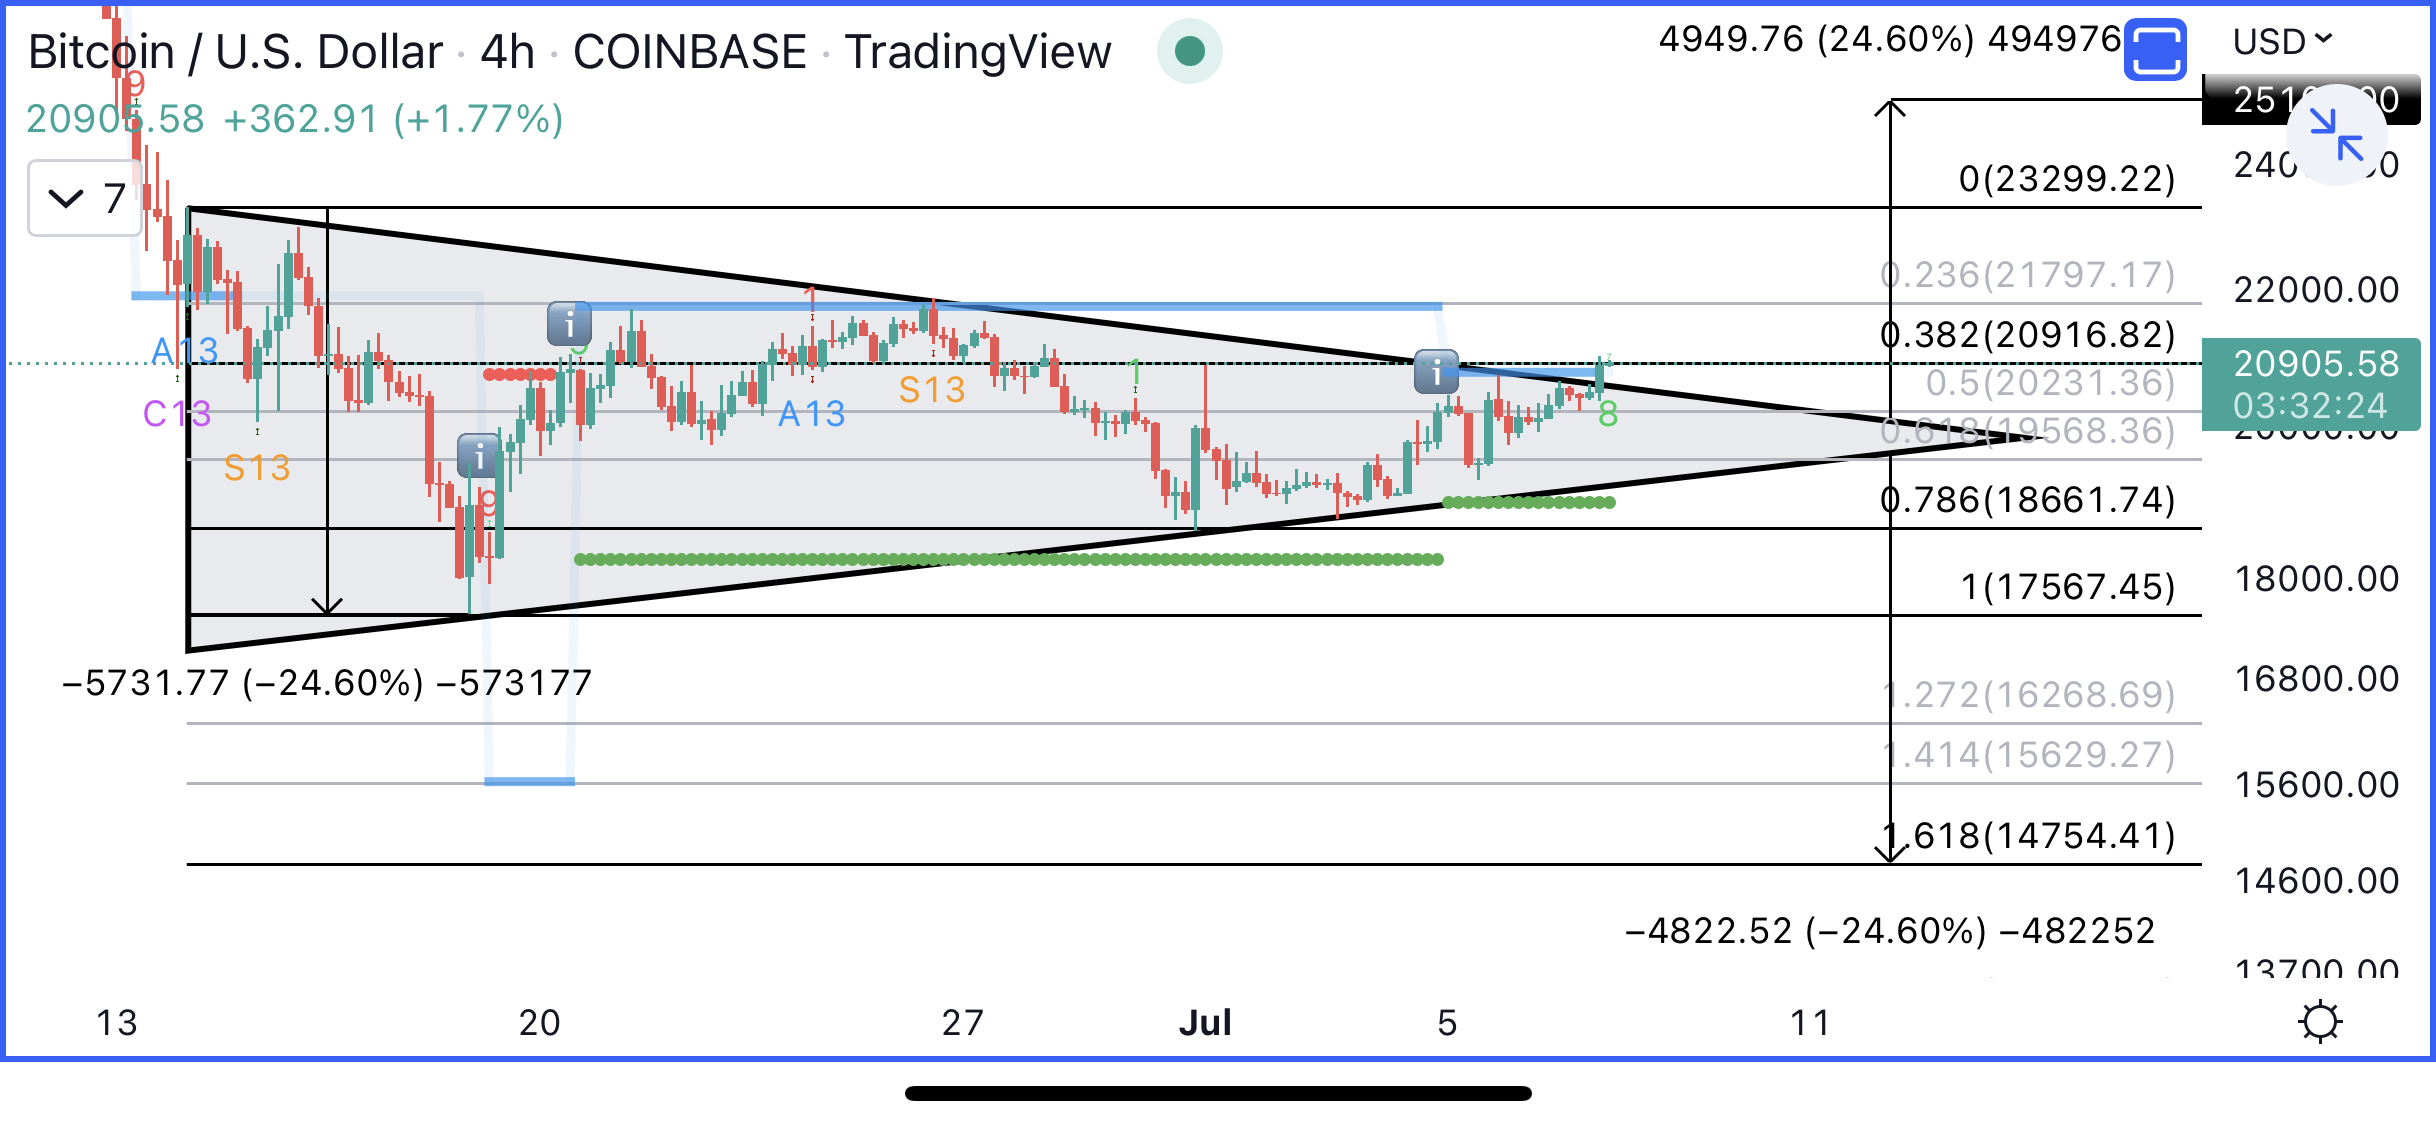Tap the green market status dot

click(x=1189, y=51)
